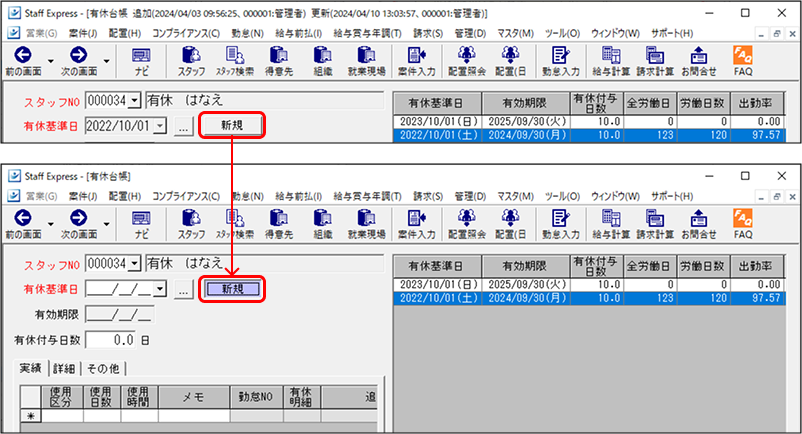Viewport: 802px width, 434px height.
Task: Open 組織 in lower window toolbar
Action: pos(322,224)
